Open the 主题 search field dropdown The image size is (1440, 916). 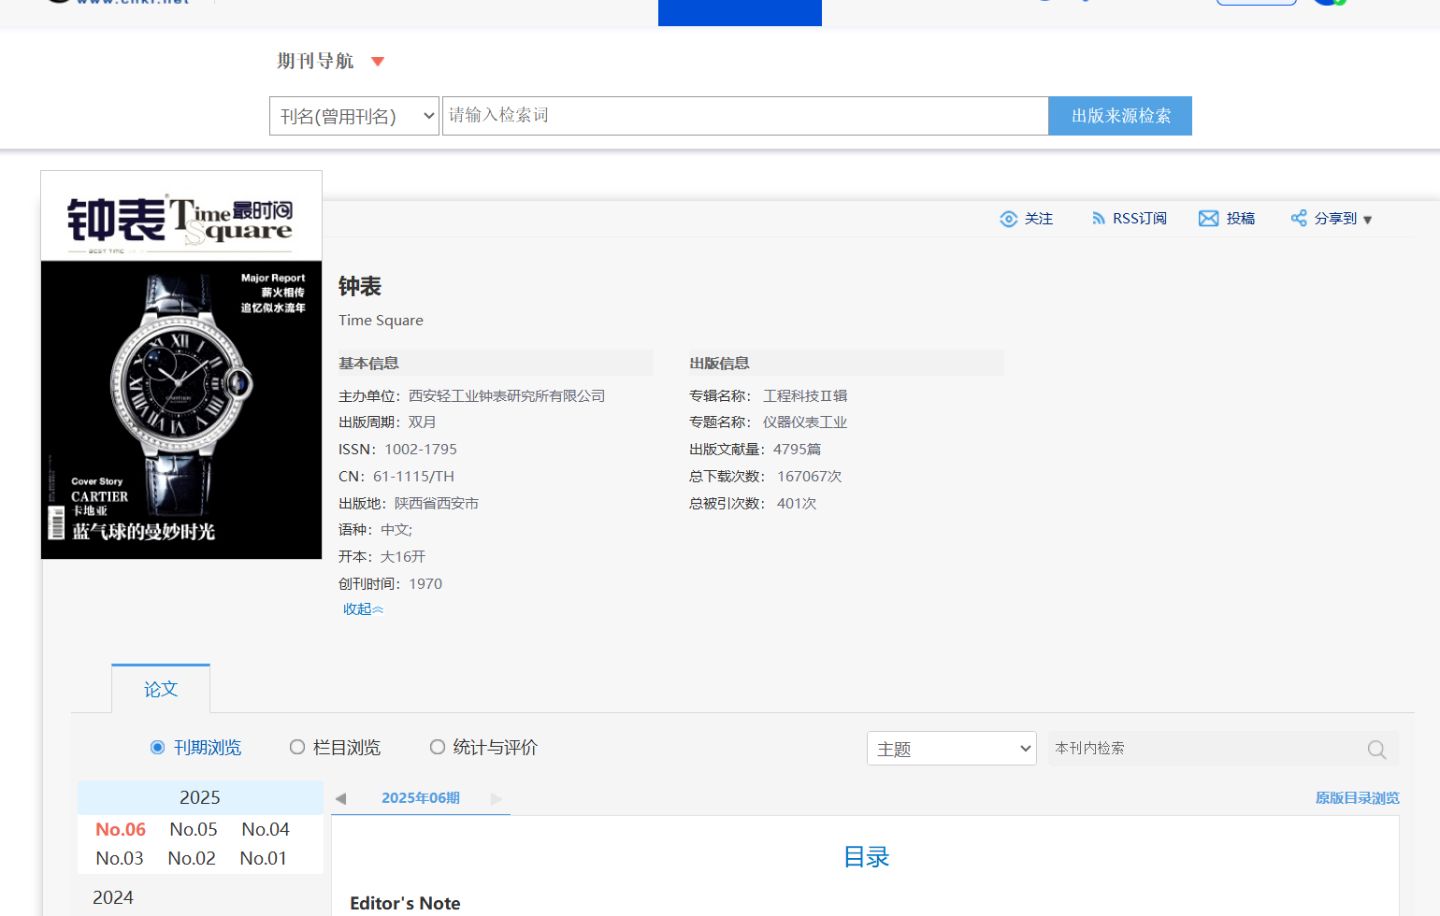click(951, 749)
